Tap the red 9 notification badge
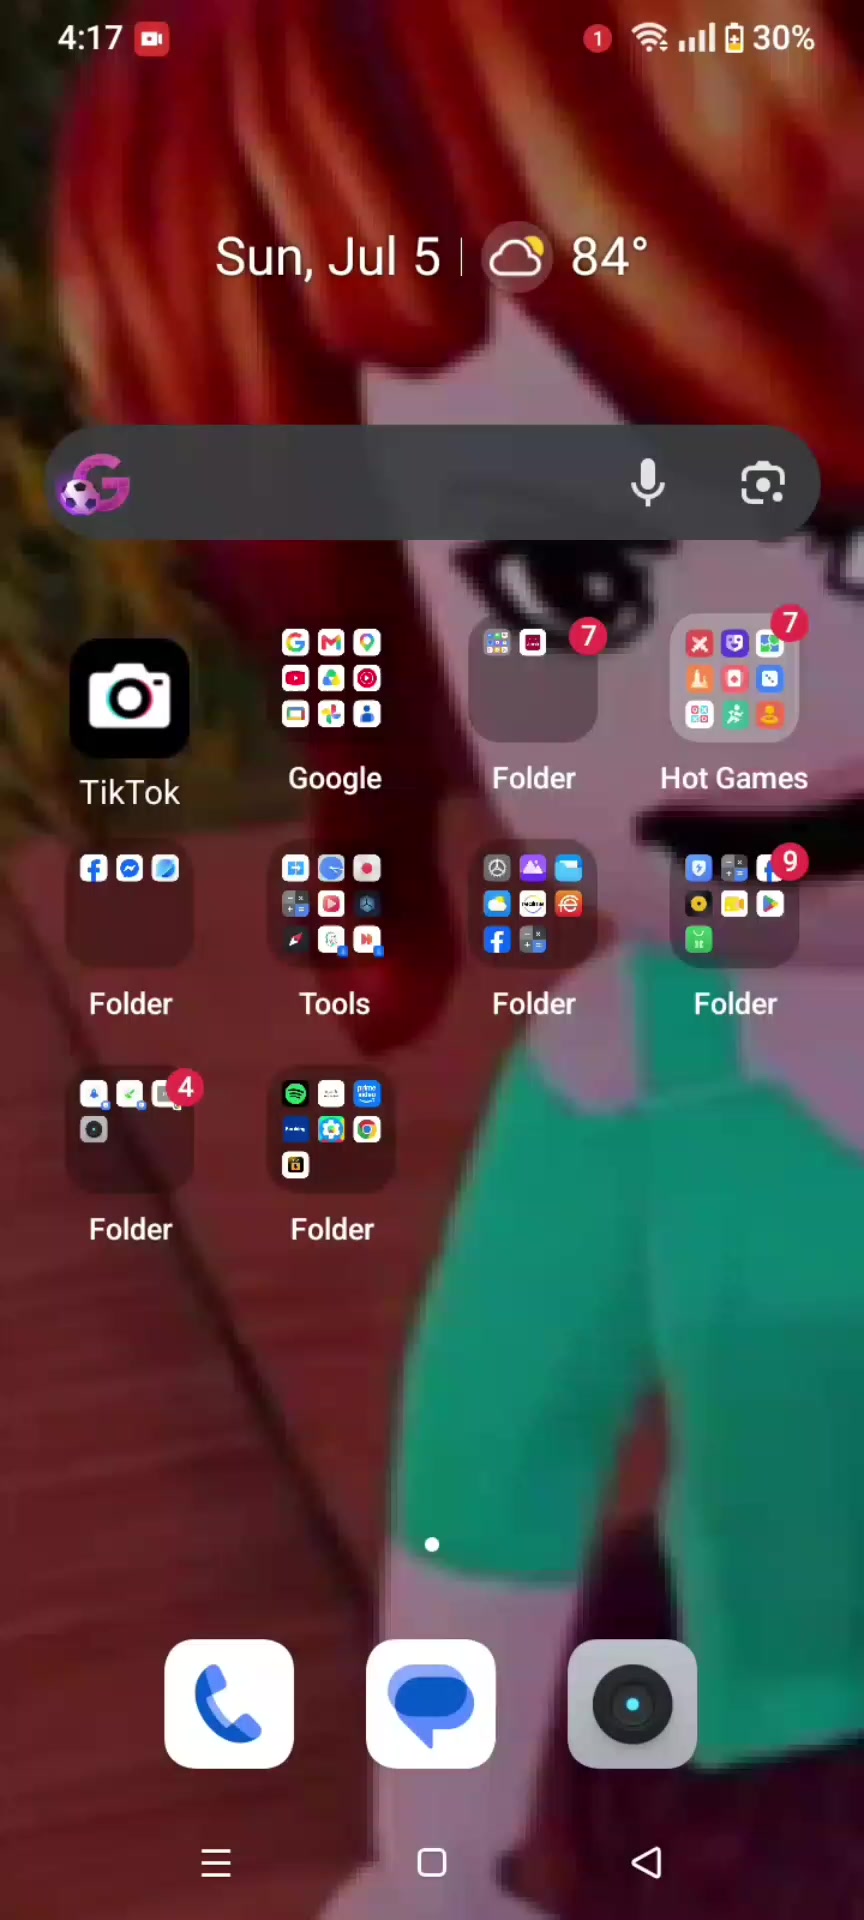The width and height of the screenshot is (864, 1920). pyautogui.click(x=790, y=861)
